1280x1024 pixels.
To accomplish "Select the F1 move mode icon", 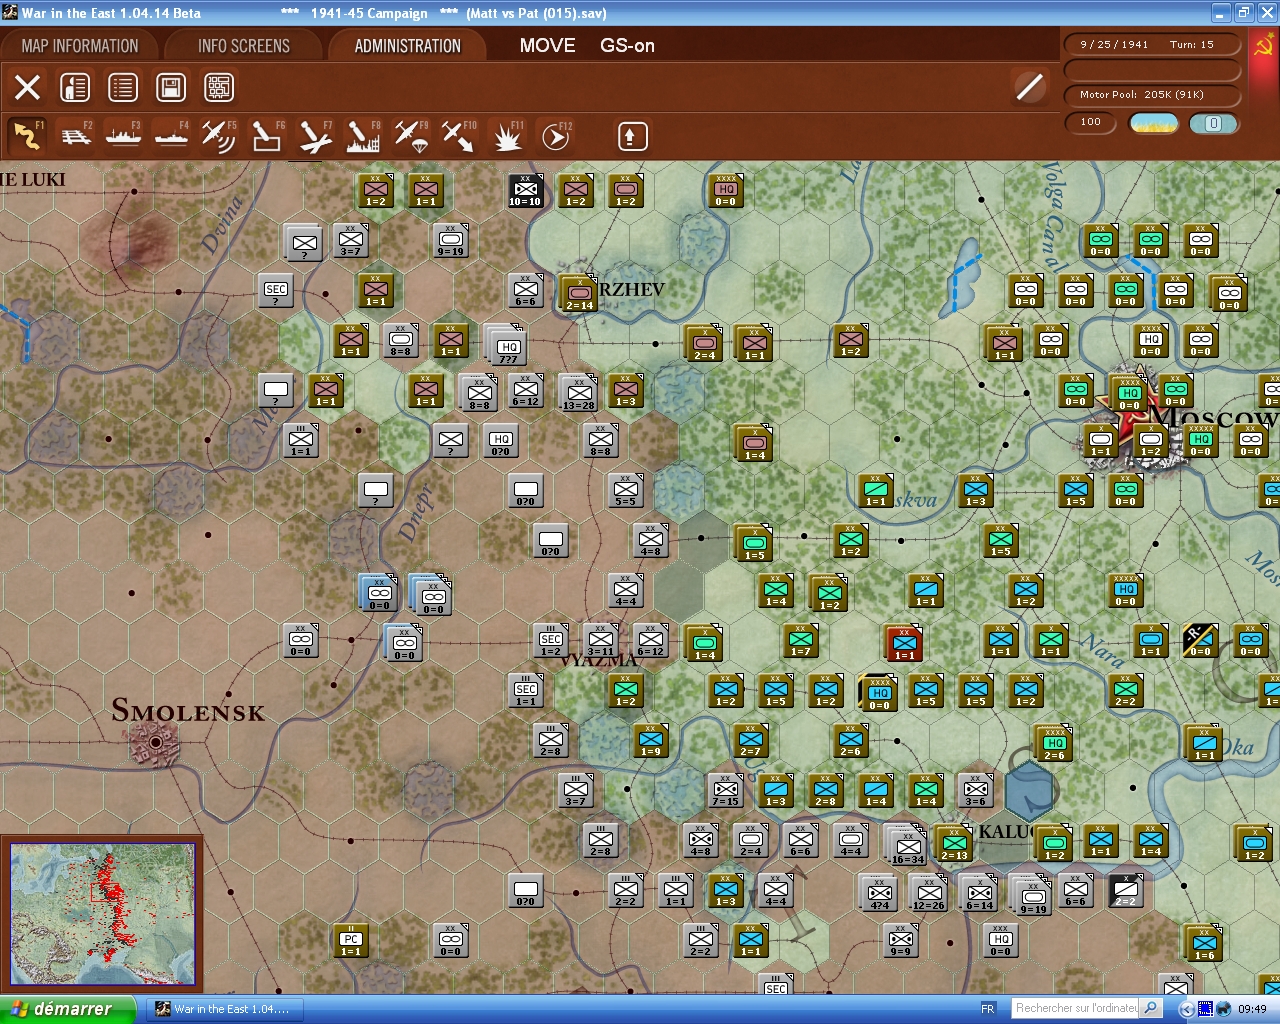I will tap(27, 136).
